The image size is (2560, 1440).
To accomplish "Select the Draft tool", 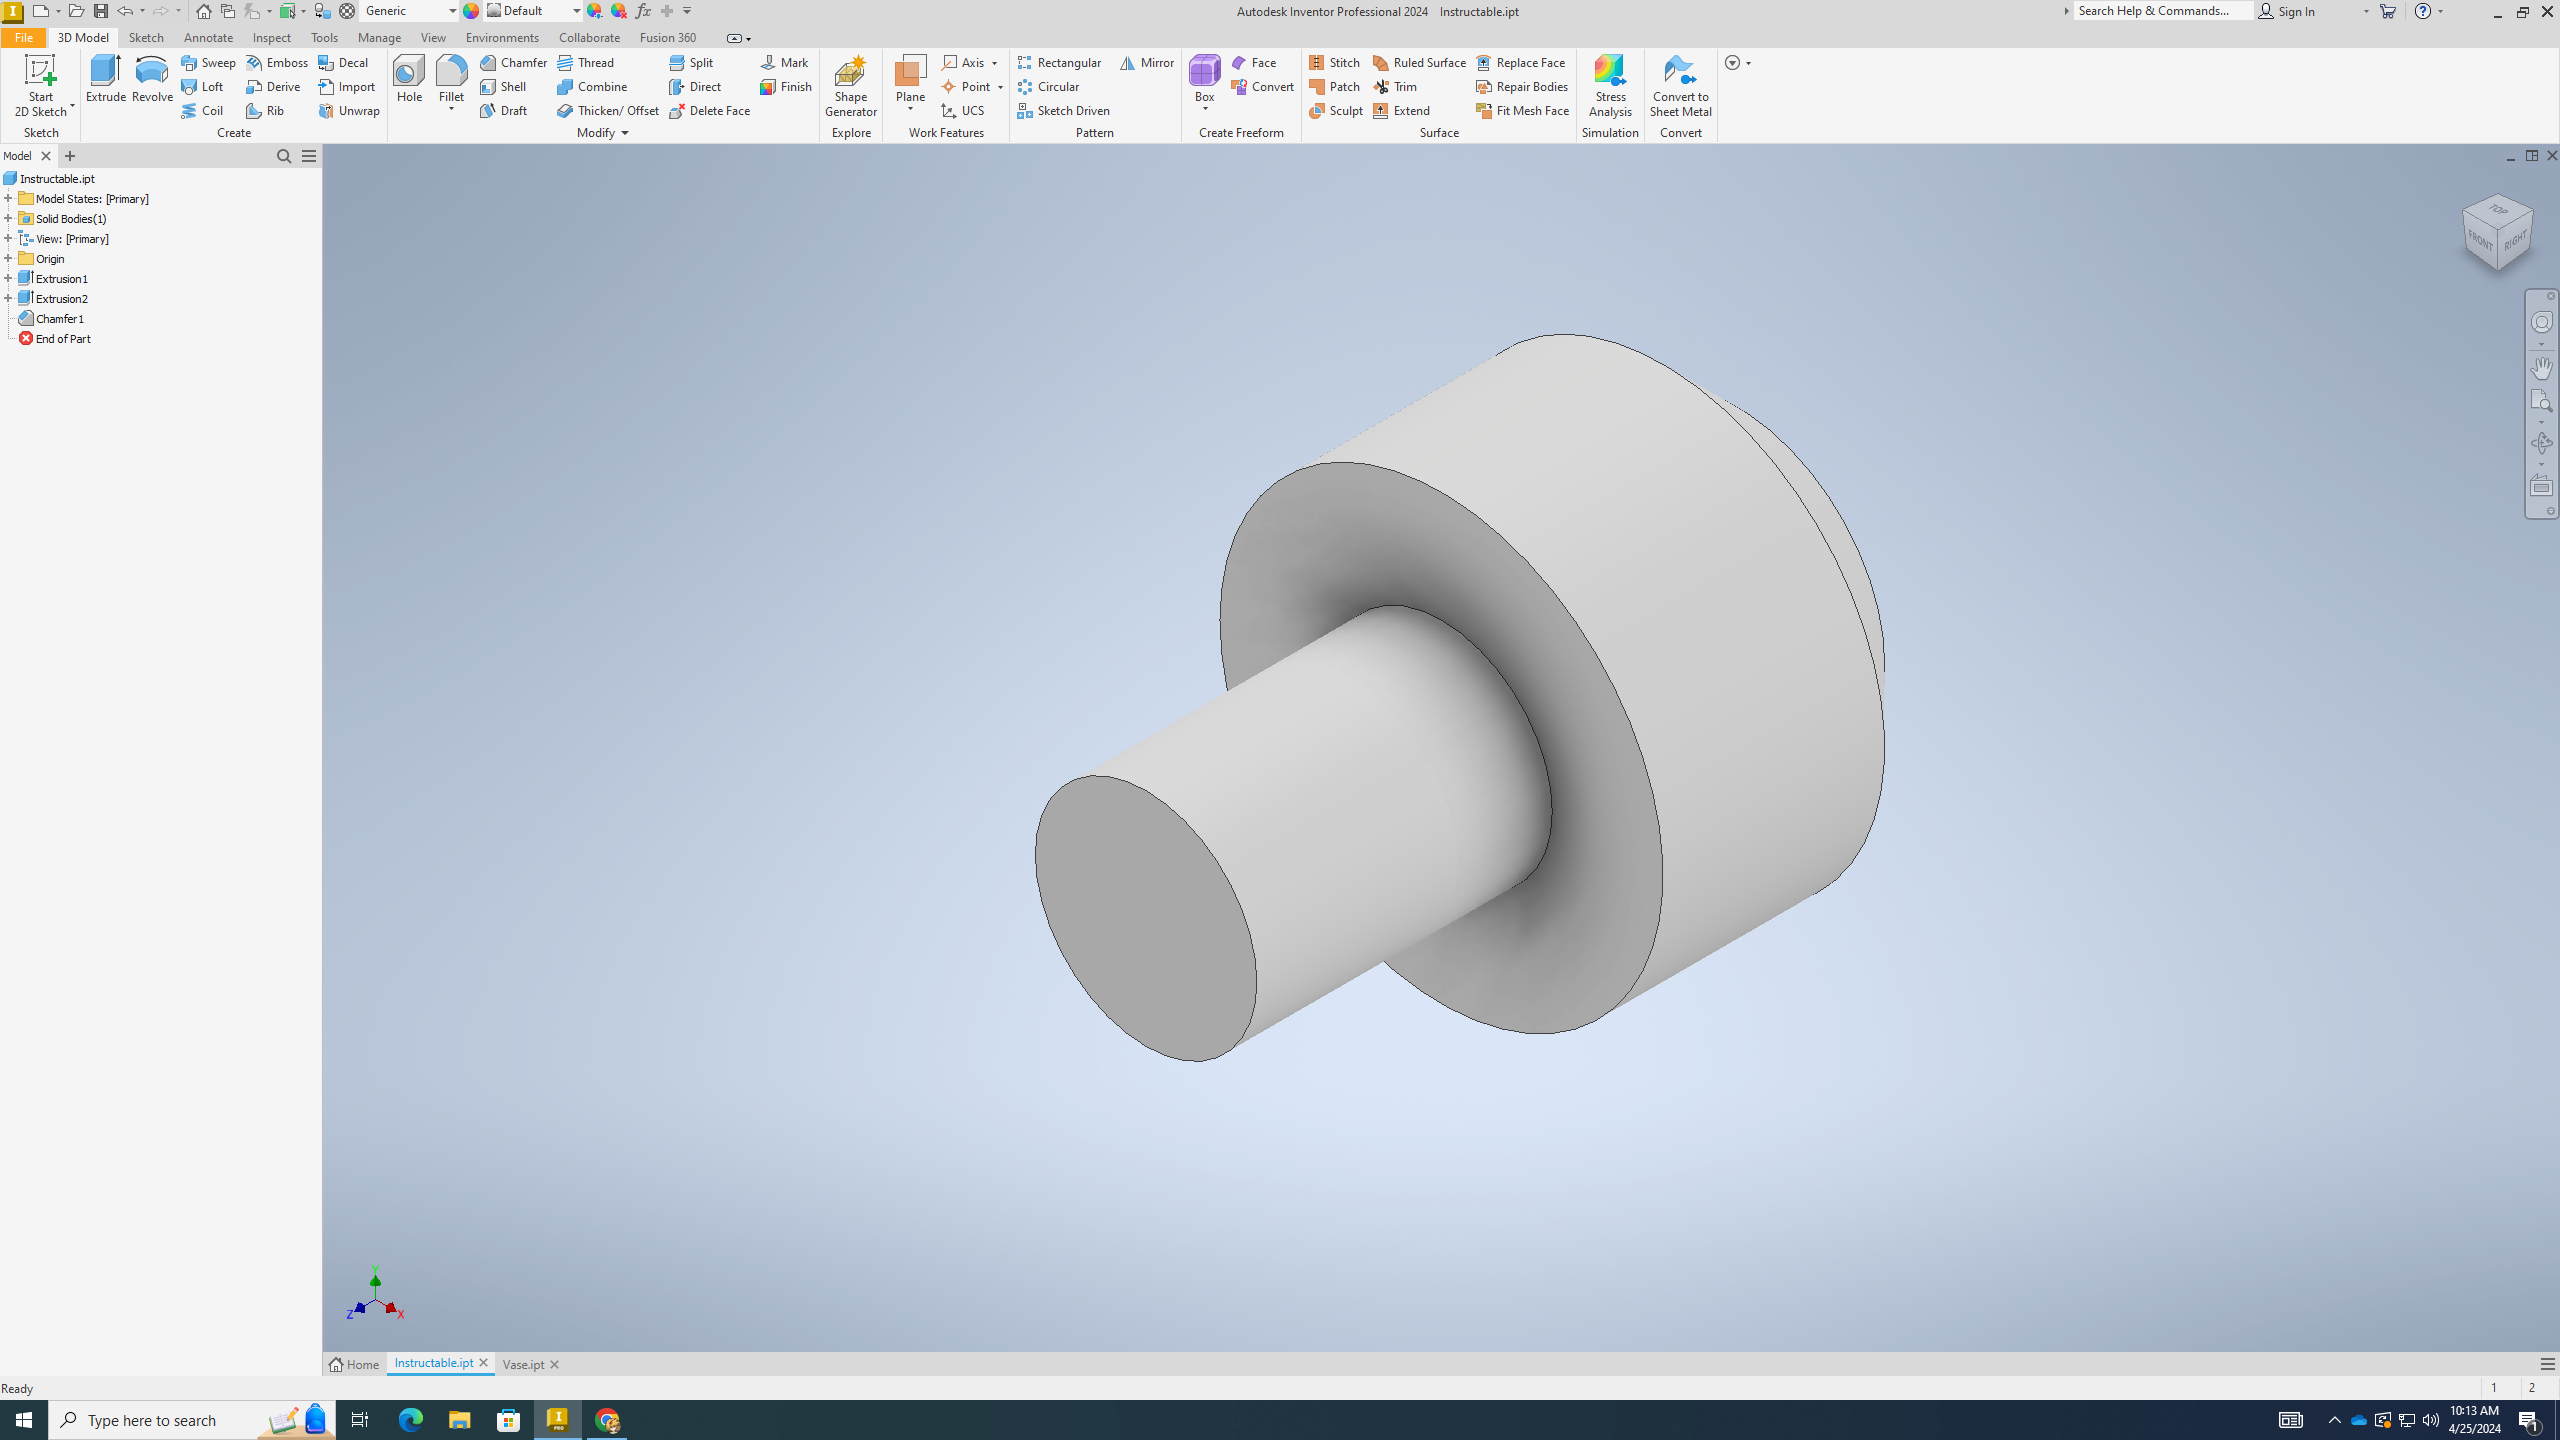I will coord(503,110).
